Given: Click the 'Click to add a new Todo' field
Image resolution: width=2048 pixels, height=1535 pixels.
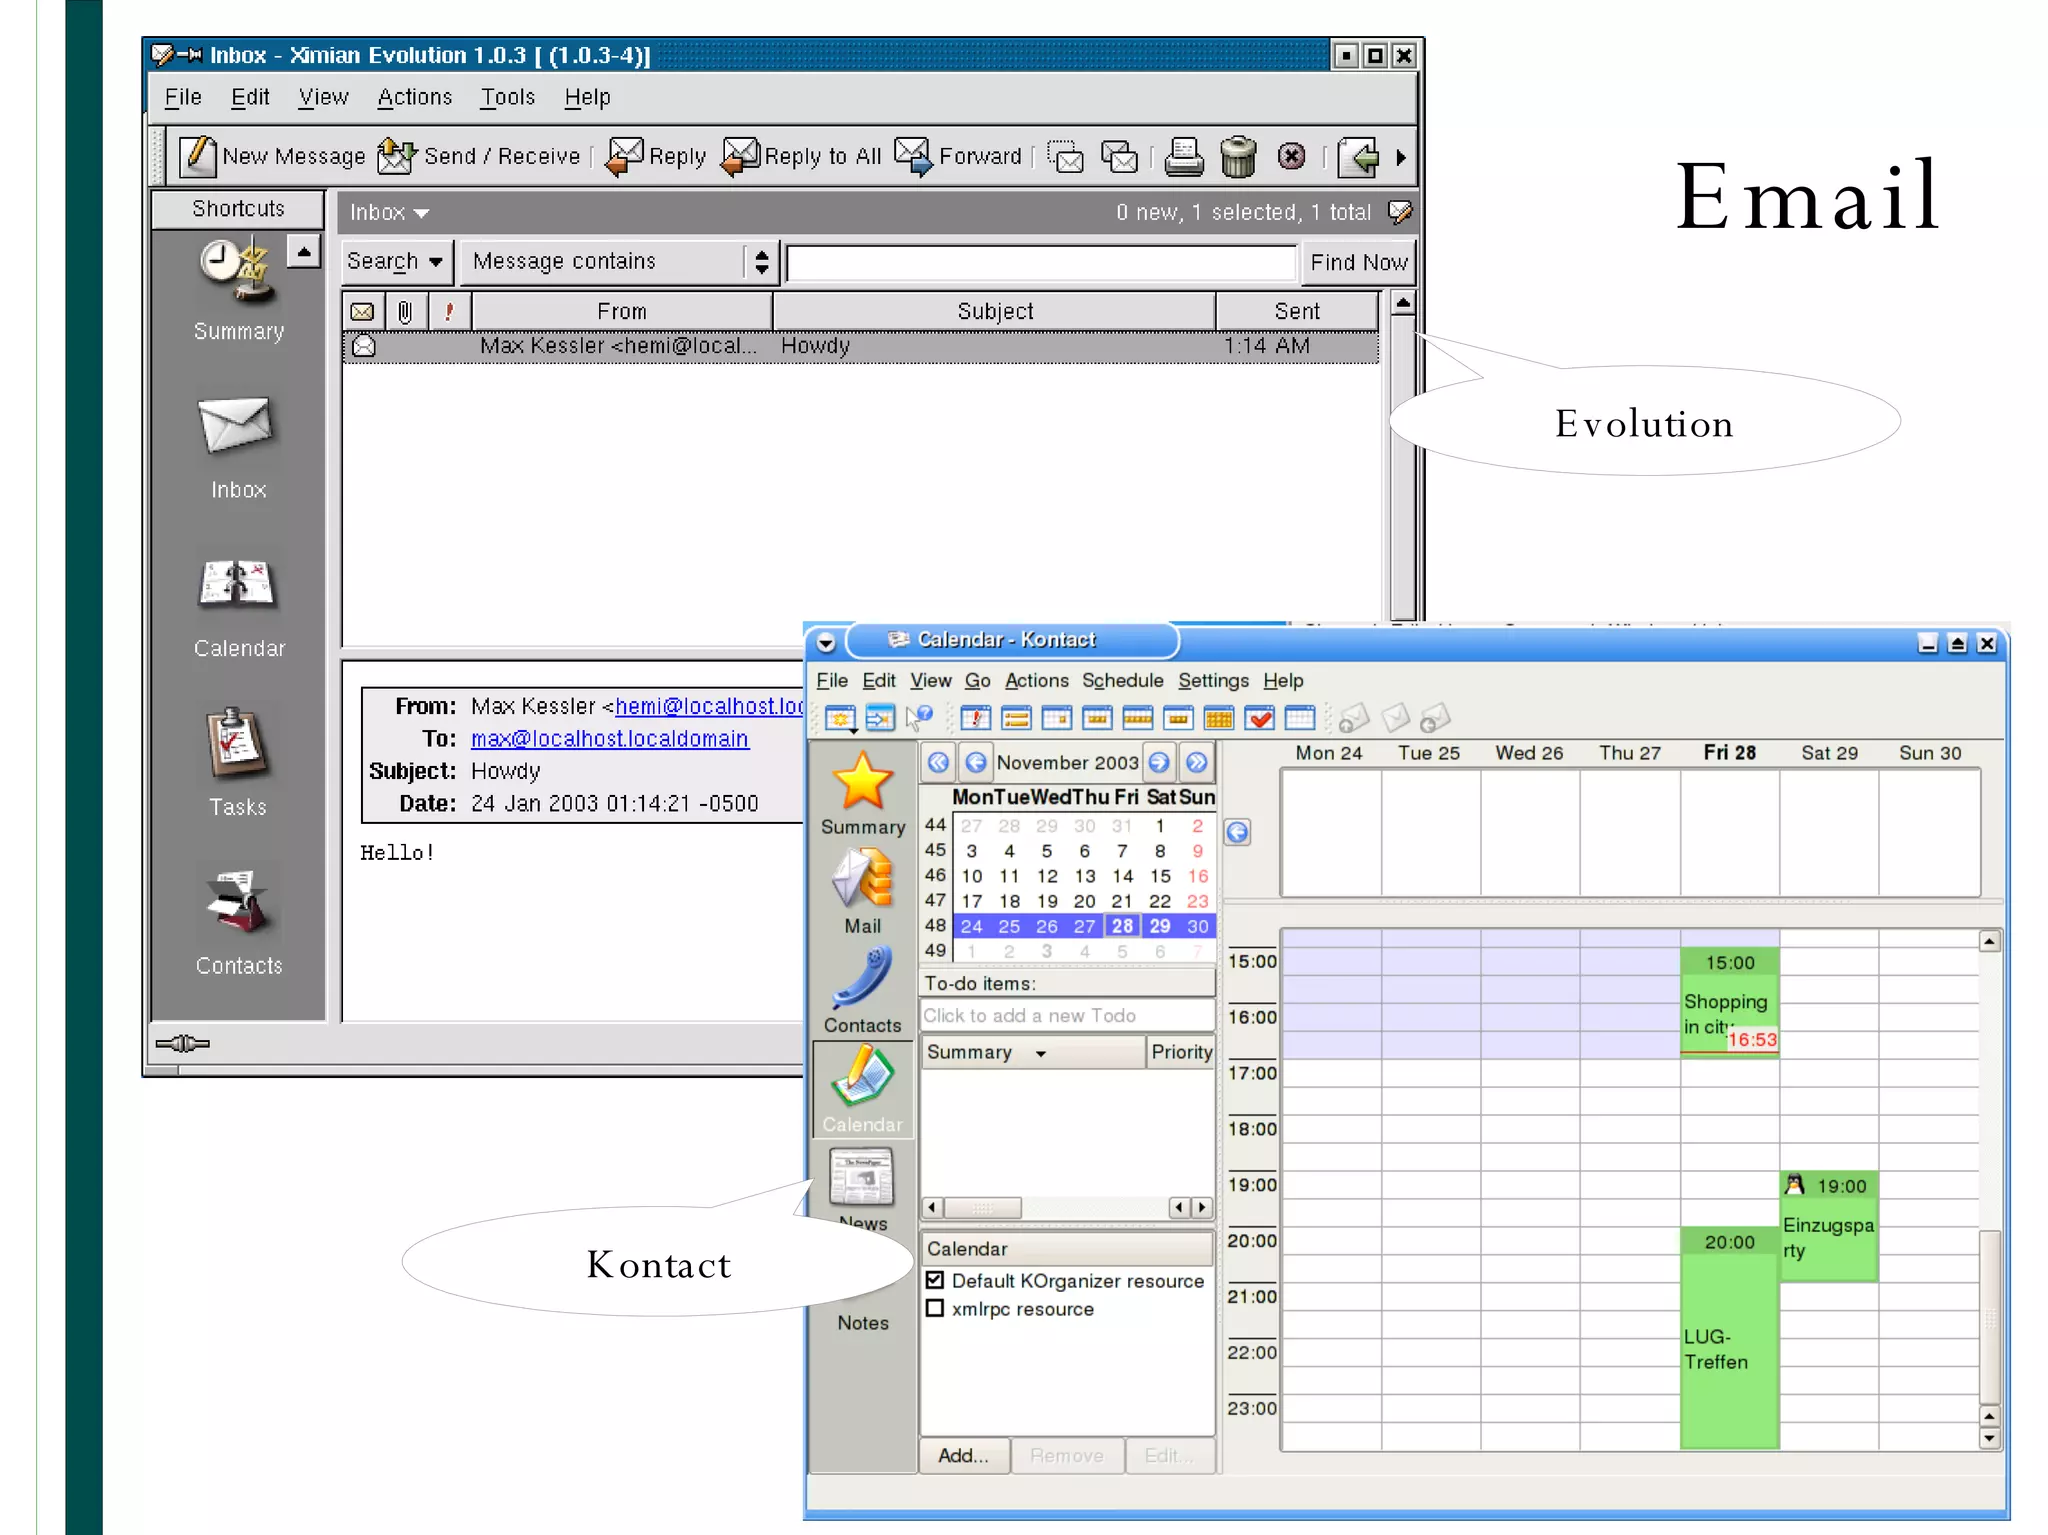Looking at the screenshot, I should tap(1067, 1016).
